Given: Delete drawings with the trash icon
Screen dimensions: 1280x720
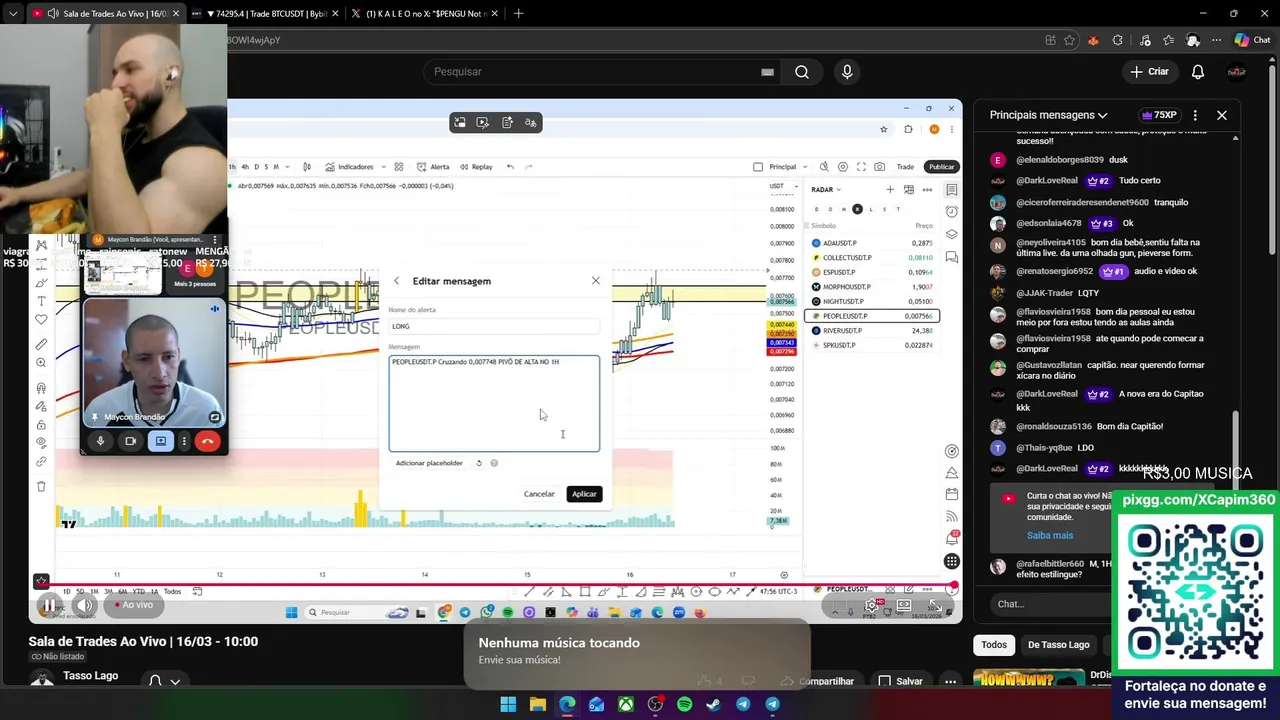Looking at the screenshot, I should [41, 486].
